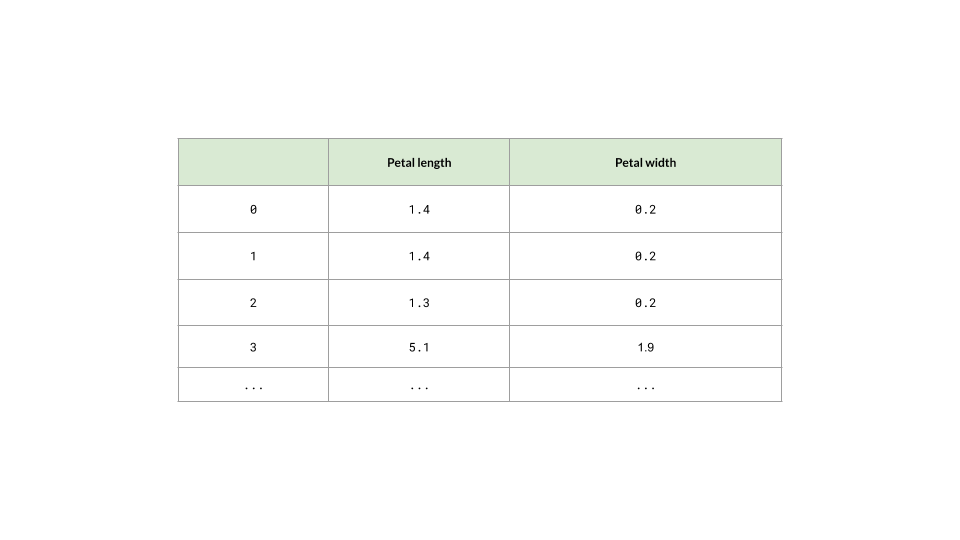This screenshot has height=540, width=960.
Task: Click the 5.1 petal length cell
Action: tap(419, 347)
